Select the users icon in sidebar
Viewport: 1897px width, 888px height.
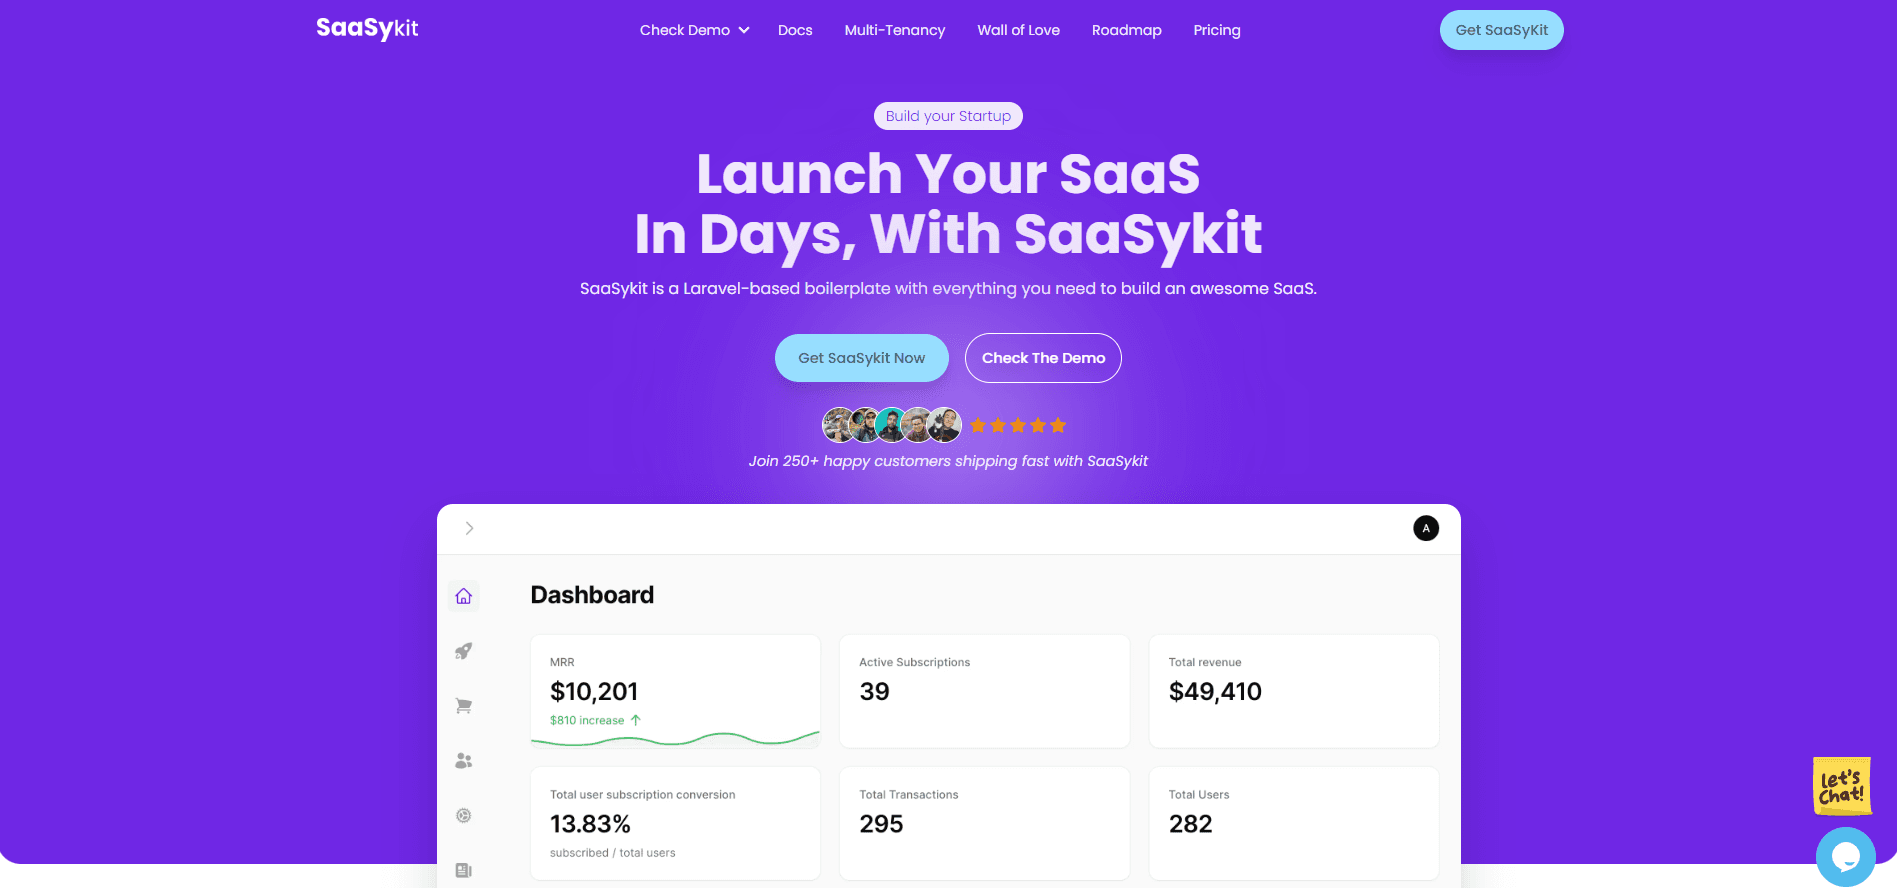click(463, 760)
